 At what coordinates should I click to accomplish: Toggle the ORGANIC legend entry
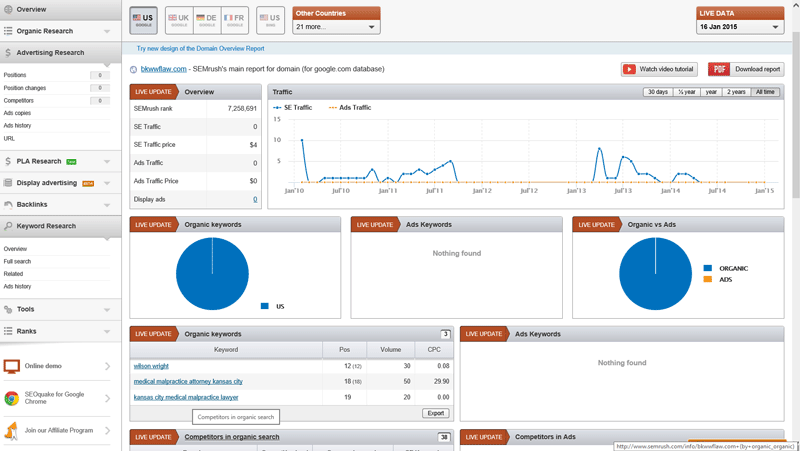tap(726, 268)
